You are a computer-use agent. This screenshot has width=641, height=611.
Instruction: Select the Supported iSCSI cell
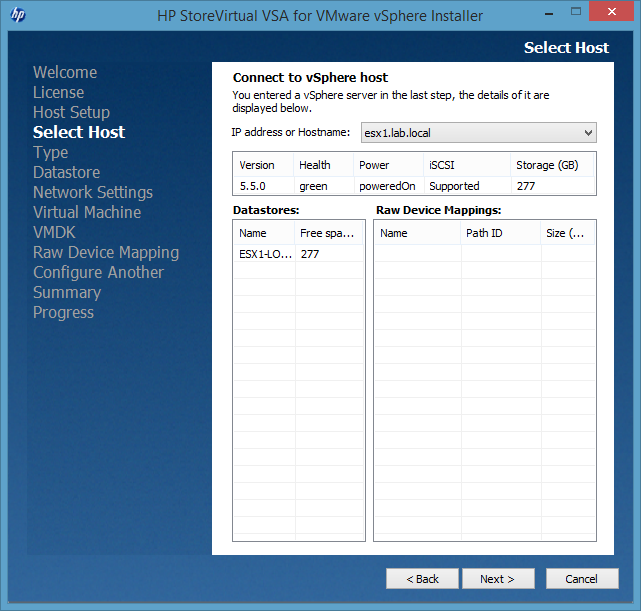(467, 186)
